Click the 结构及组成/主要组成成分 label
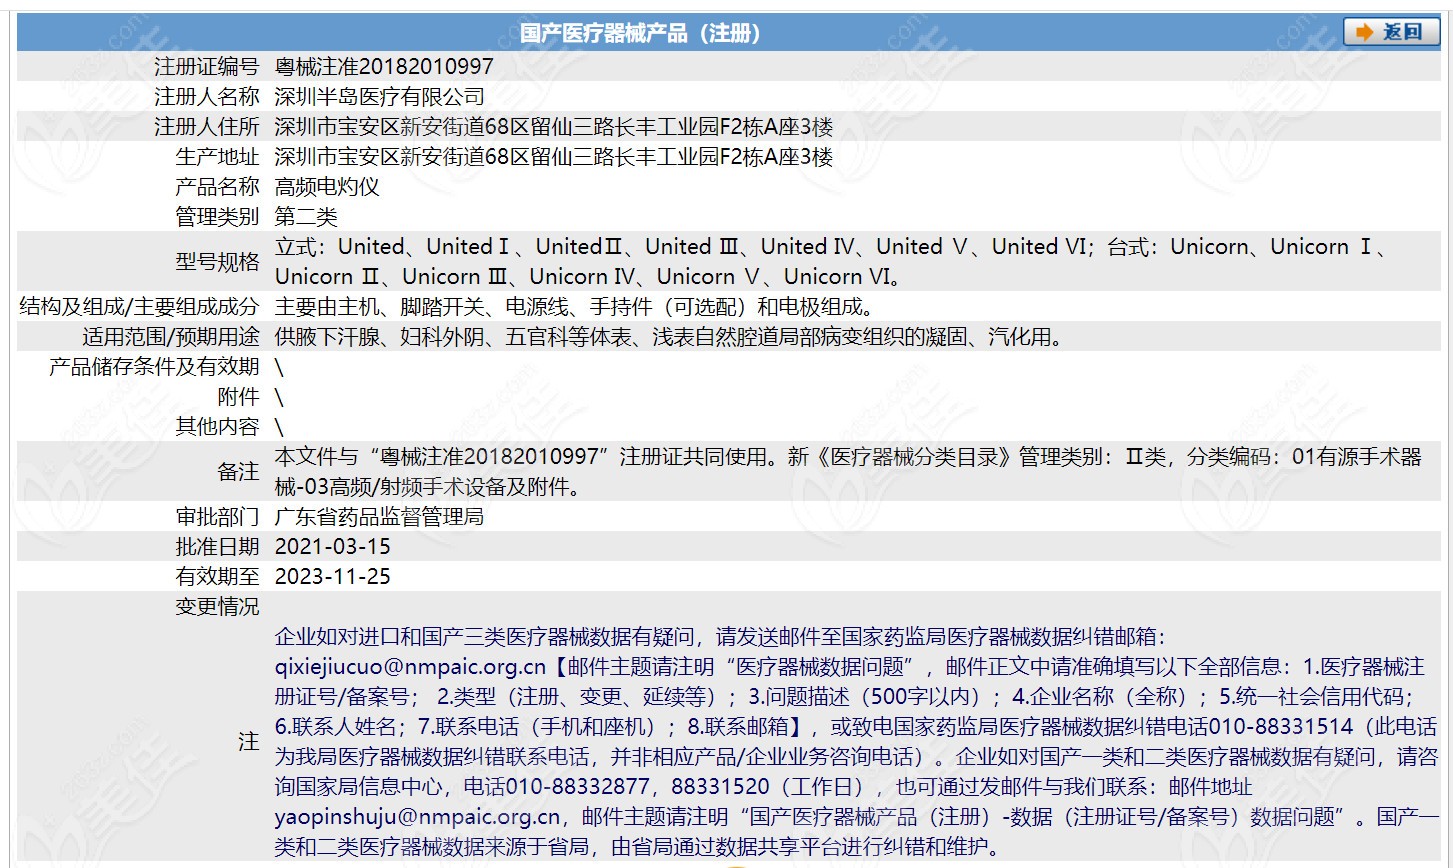1453x868 pixels. click(139, 306)
